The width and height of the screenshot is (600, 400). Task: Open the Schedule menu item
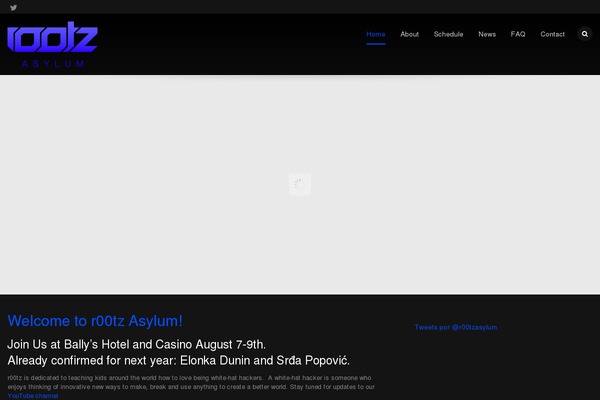pyautogui.click(x=448, y=34)
